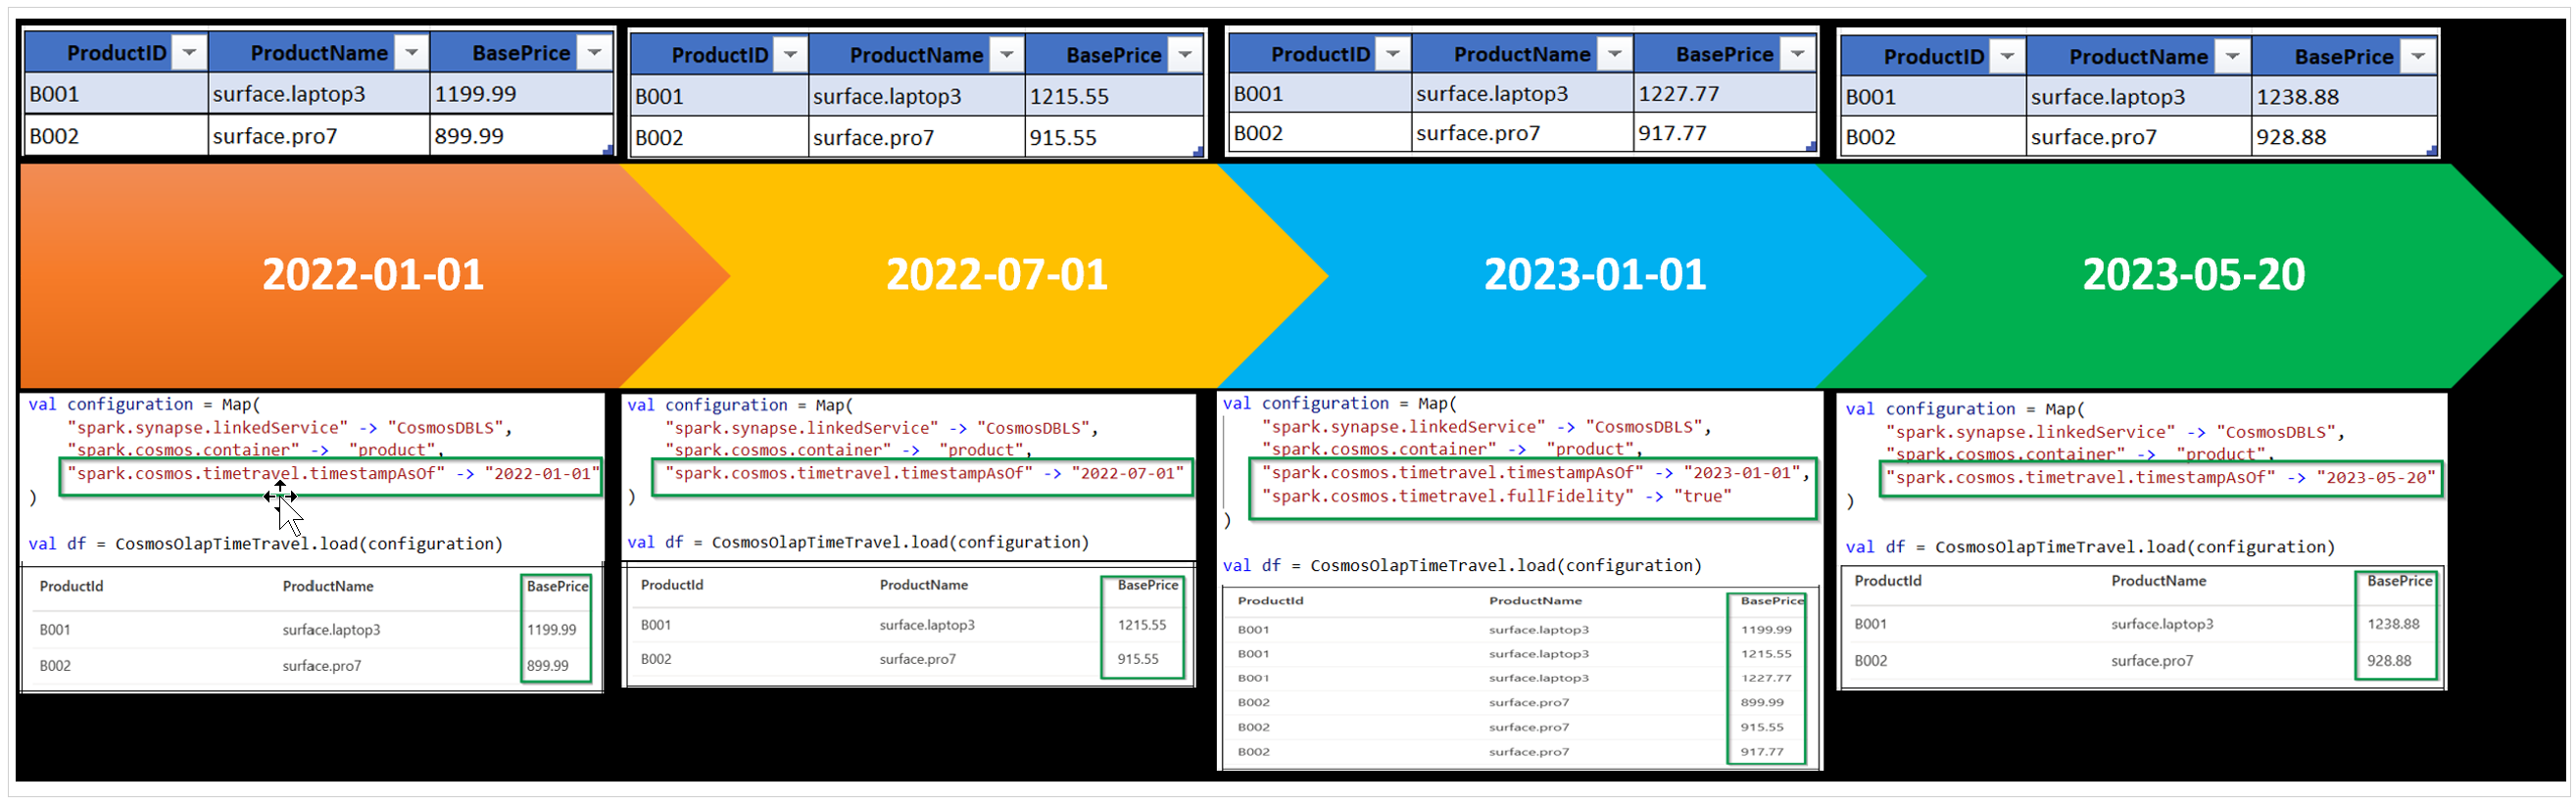This screenshot has height=806, width=2576.
Task: Click the 917.77 value in full fidelity results
Action: (1762, 752)
